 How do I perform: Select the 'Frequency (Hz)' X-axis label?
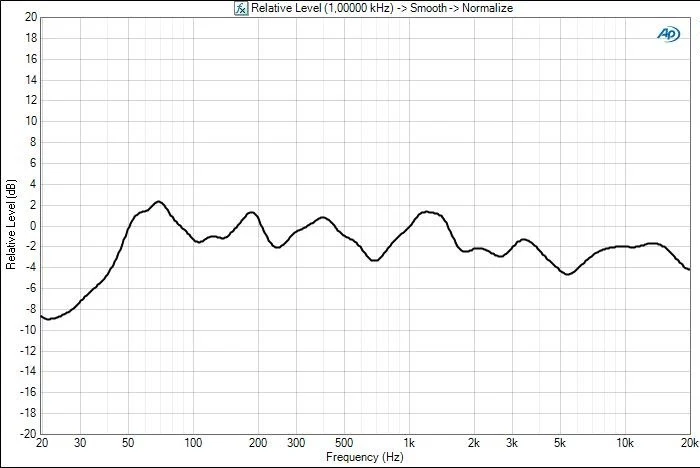(365, 457)
